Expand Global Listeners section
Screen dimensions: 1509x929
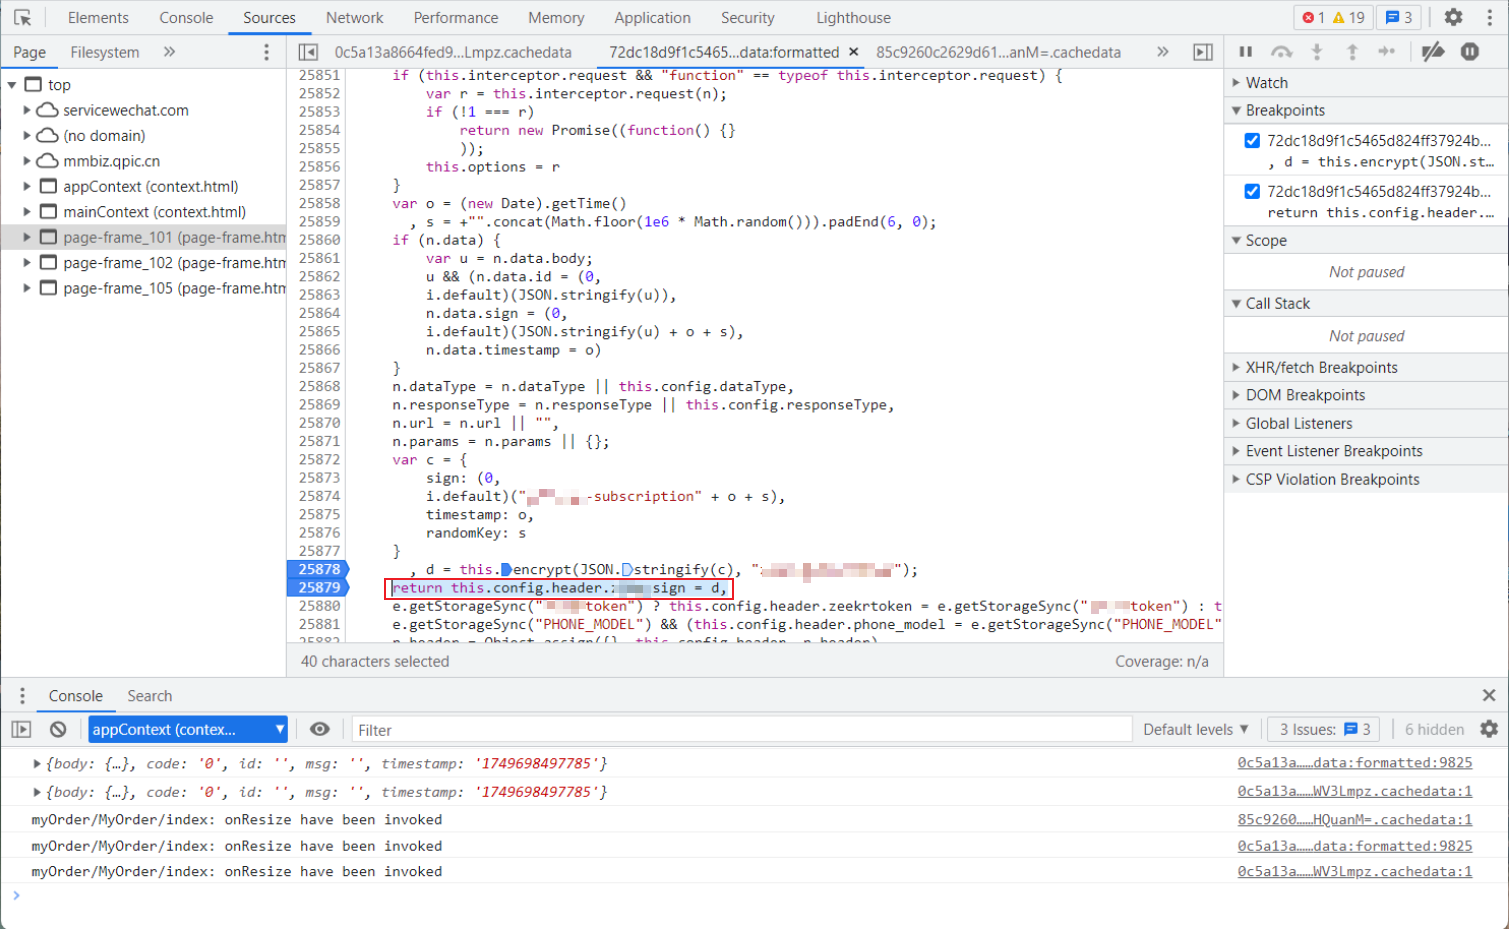coord(1366,424)
